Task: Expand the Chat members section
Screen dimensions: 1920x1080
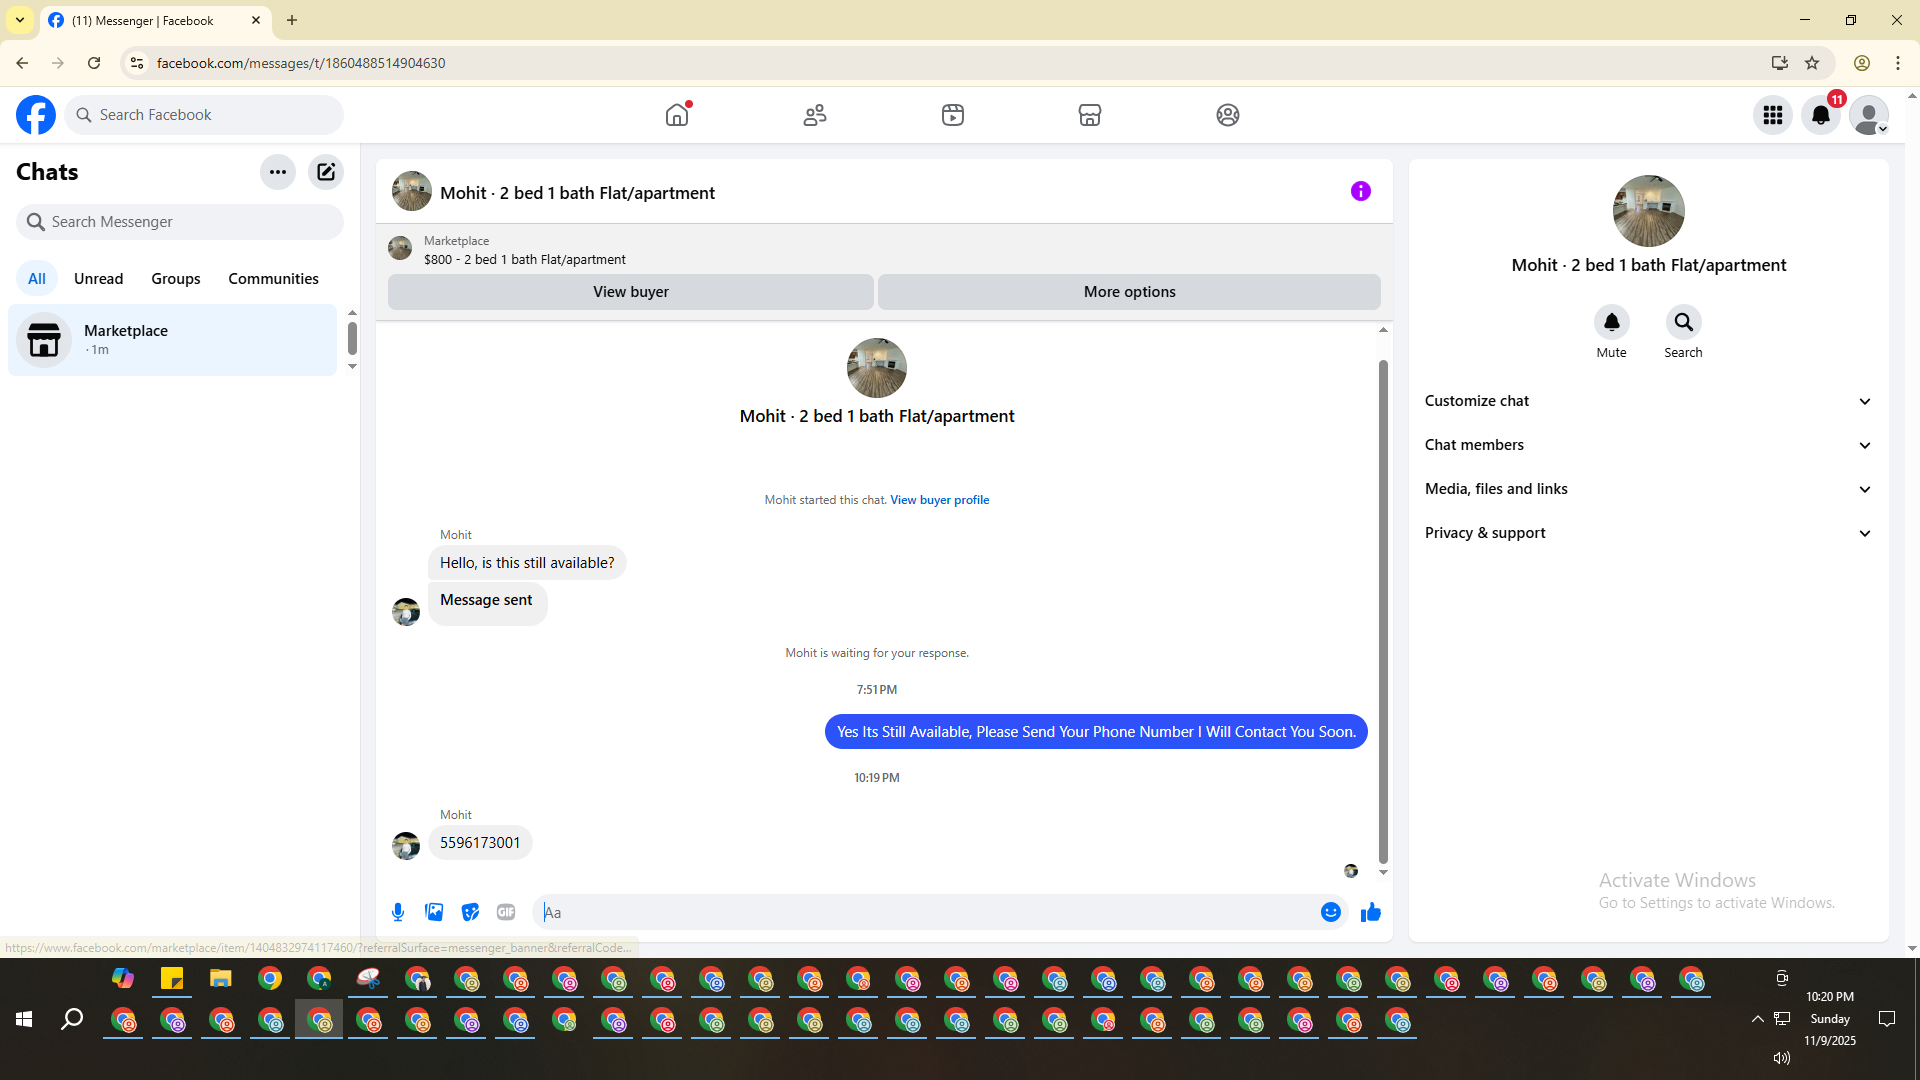Action: 1648,445
